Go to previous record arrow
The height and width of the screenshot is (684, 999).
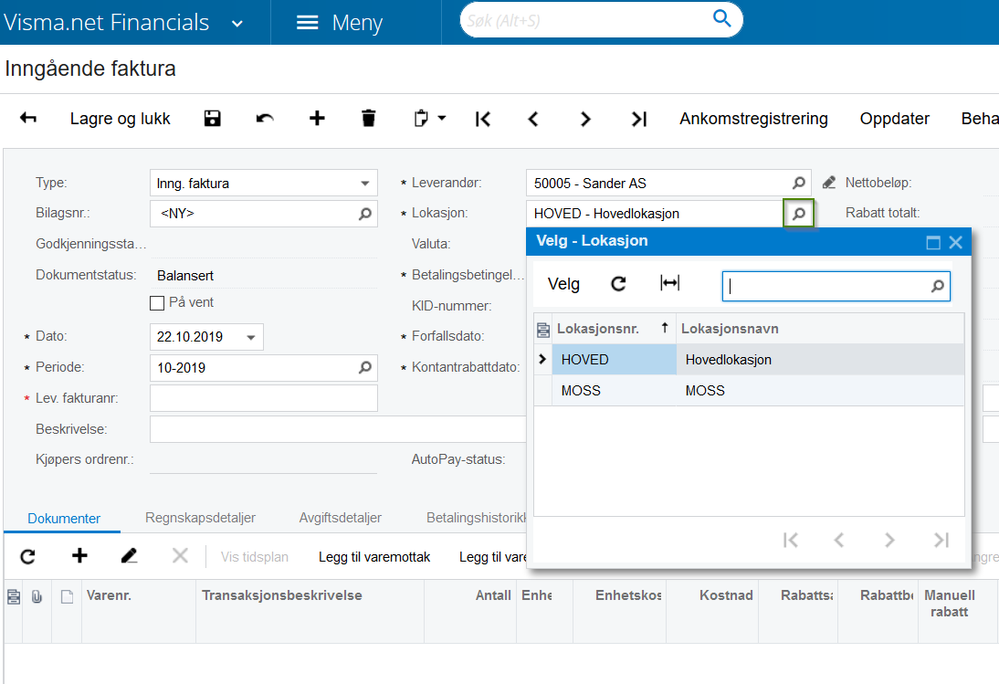tap(534, 119)
